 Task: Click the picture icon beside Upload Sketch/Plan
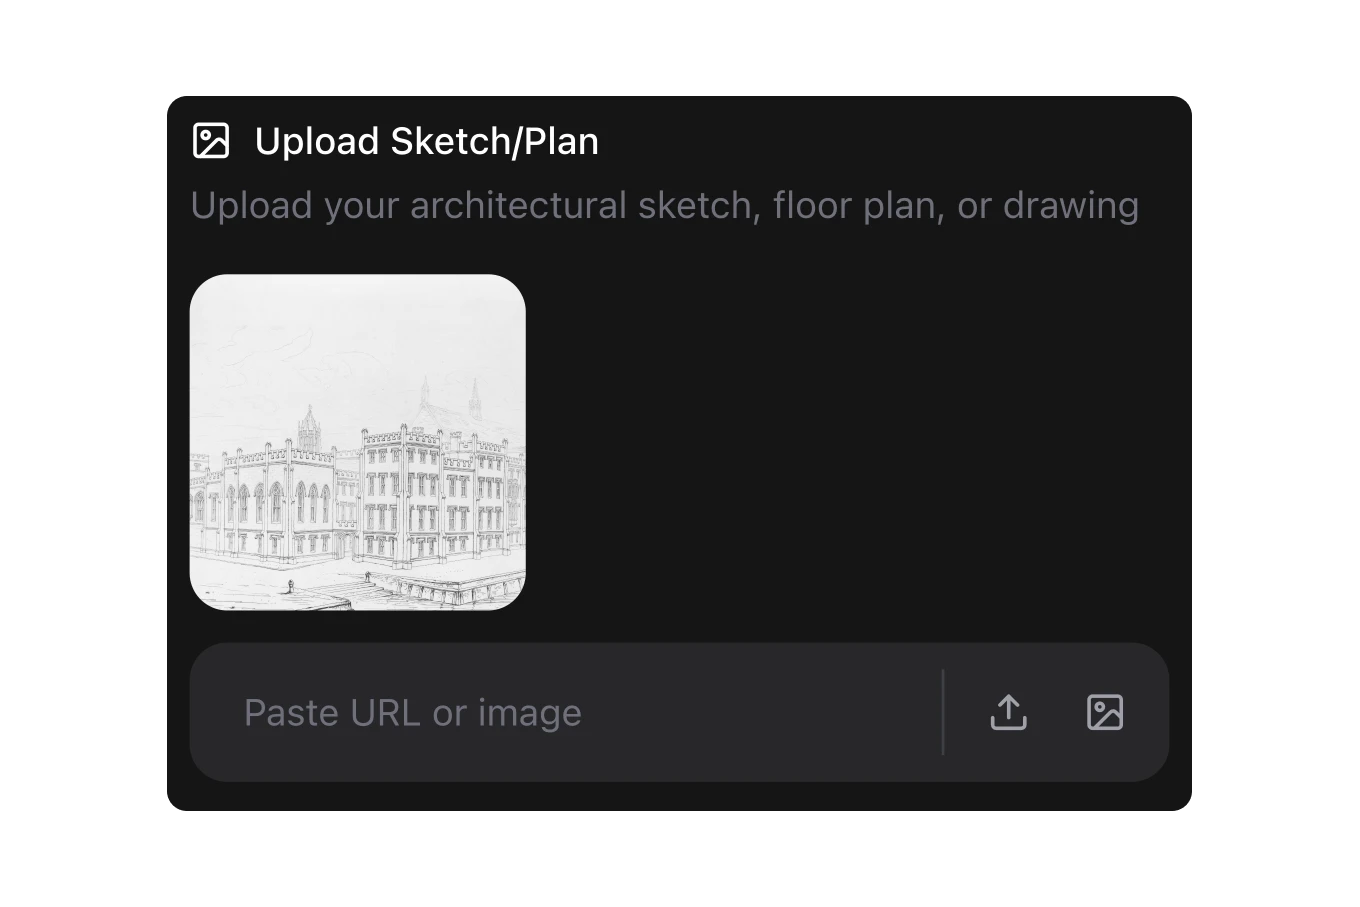[211, 141]
